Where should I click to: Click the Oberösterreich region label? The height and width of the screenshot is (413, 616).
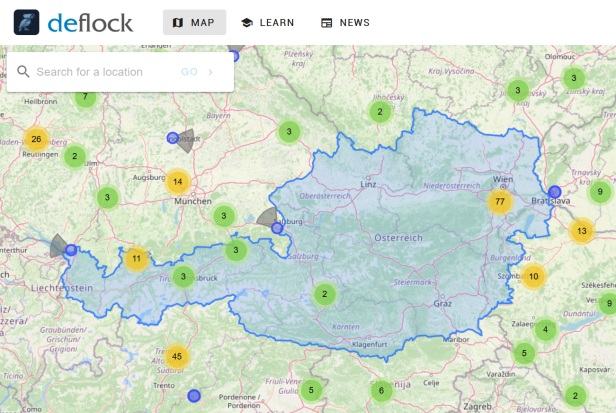(325, 196)
